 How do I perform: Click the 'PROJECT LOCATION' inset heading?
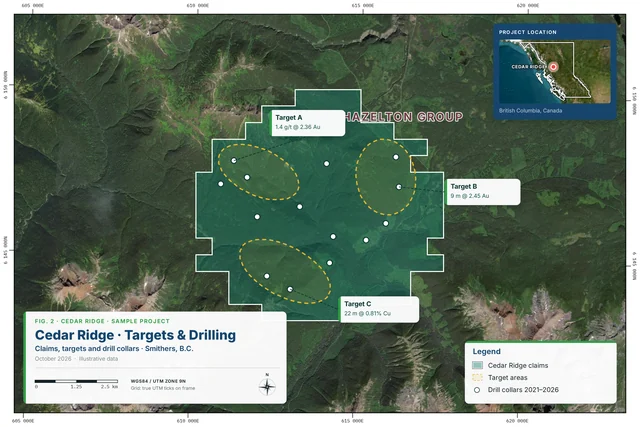(x=527, y=32)
